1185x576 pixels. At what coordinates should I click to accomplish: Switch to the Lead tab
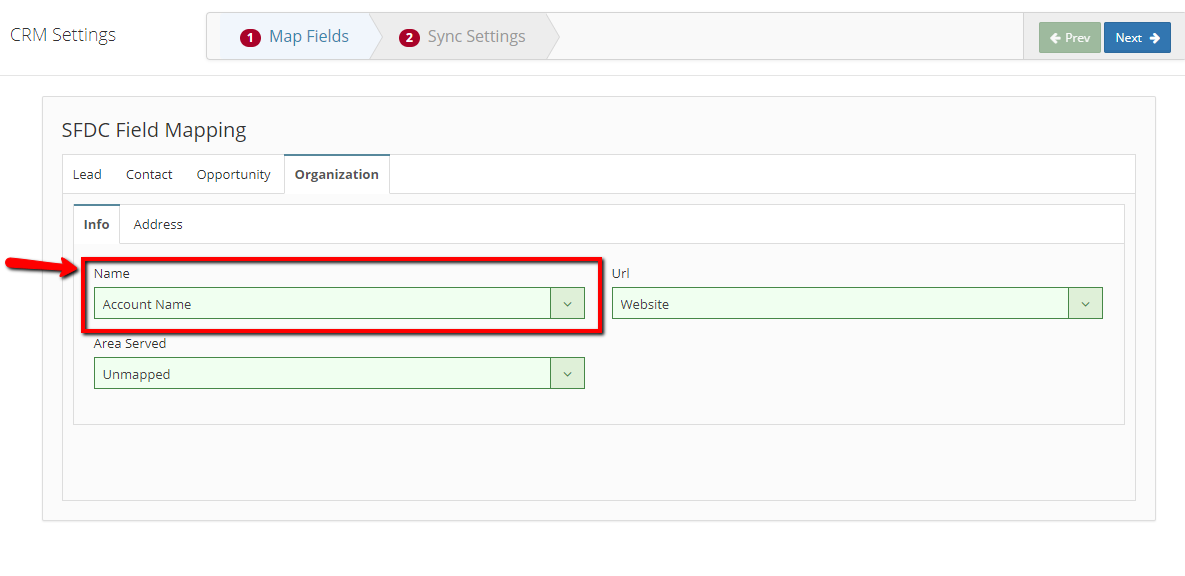point(87,175)
